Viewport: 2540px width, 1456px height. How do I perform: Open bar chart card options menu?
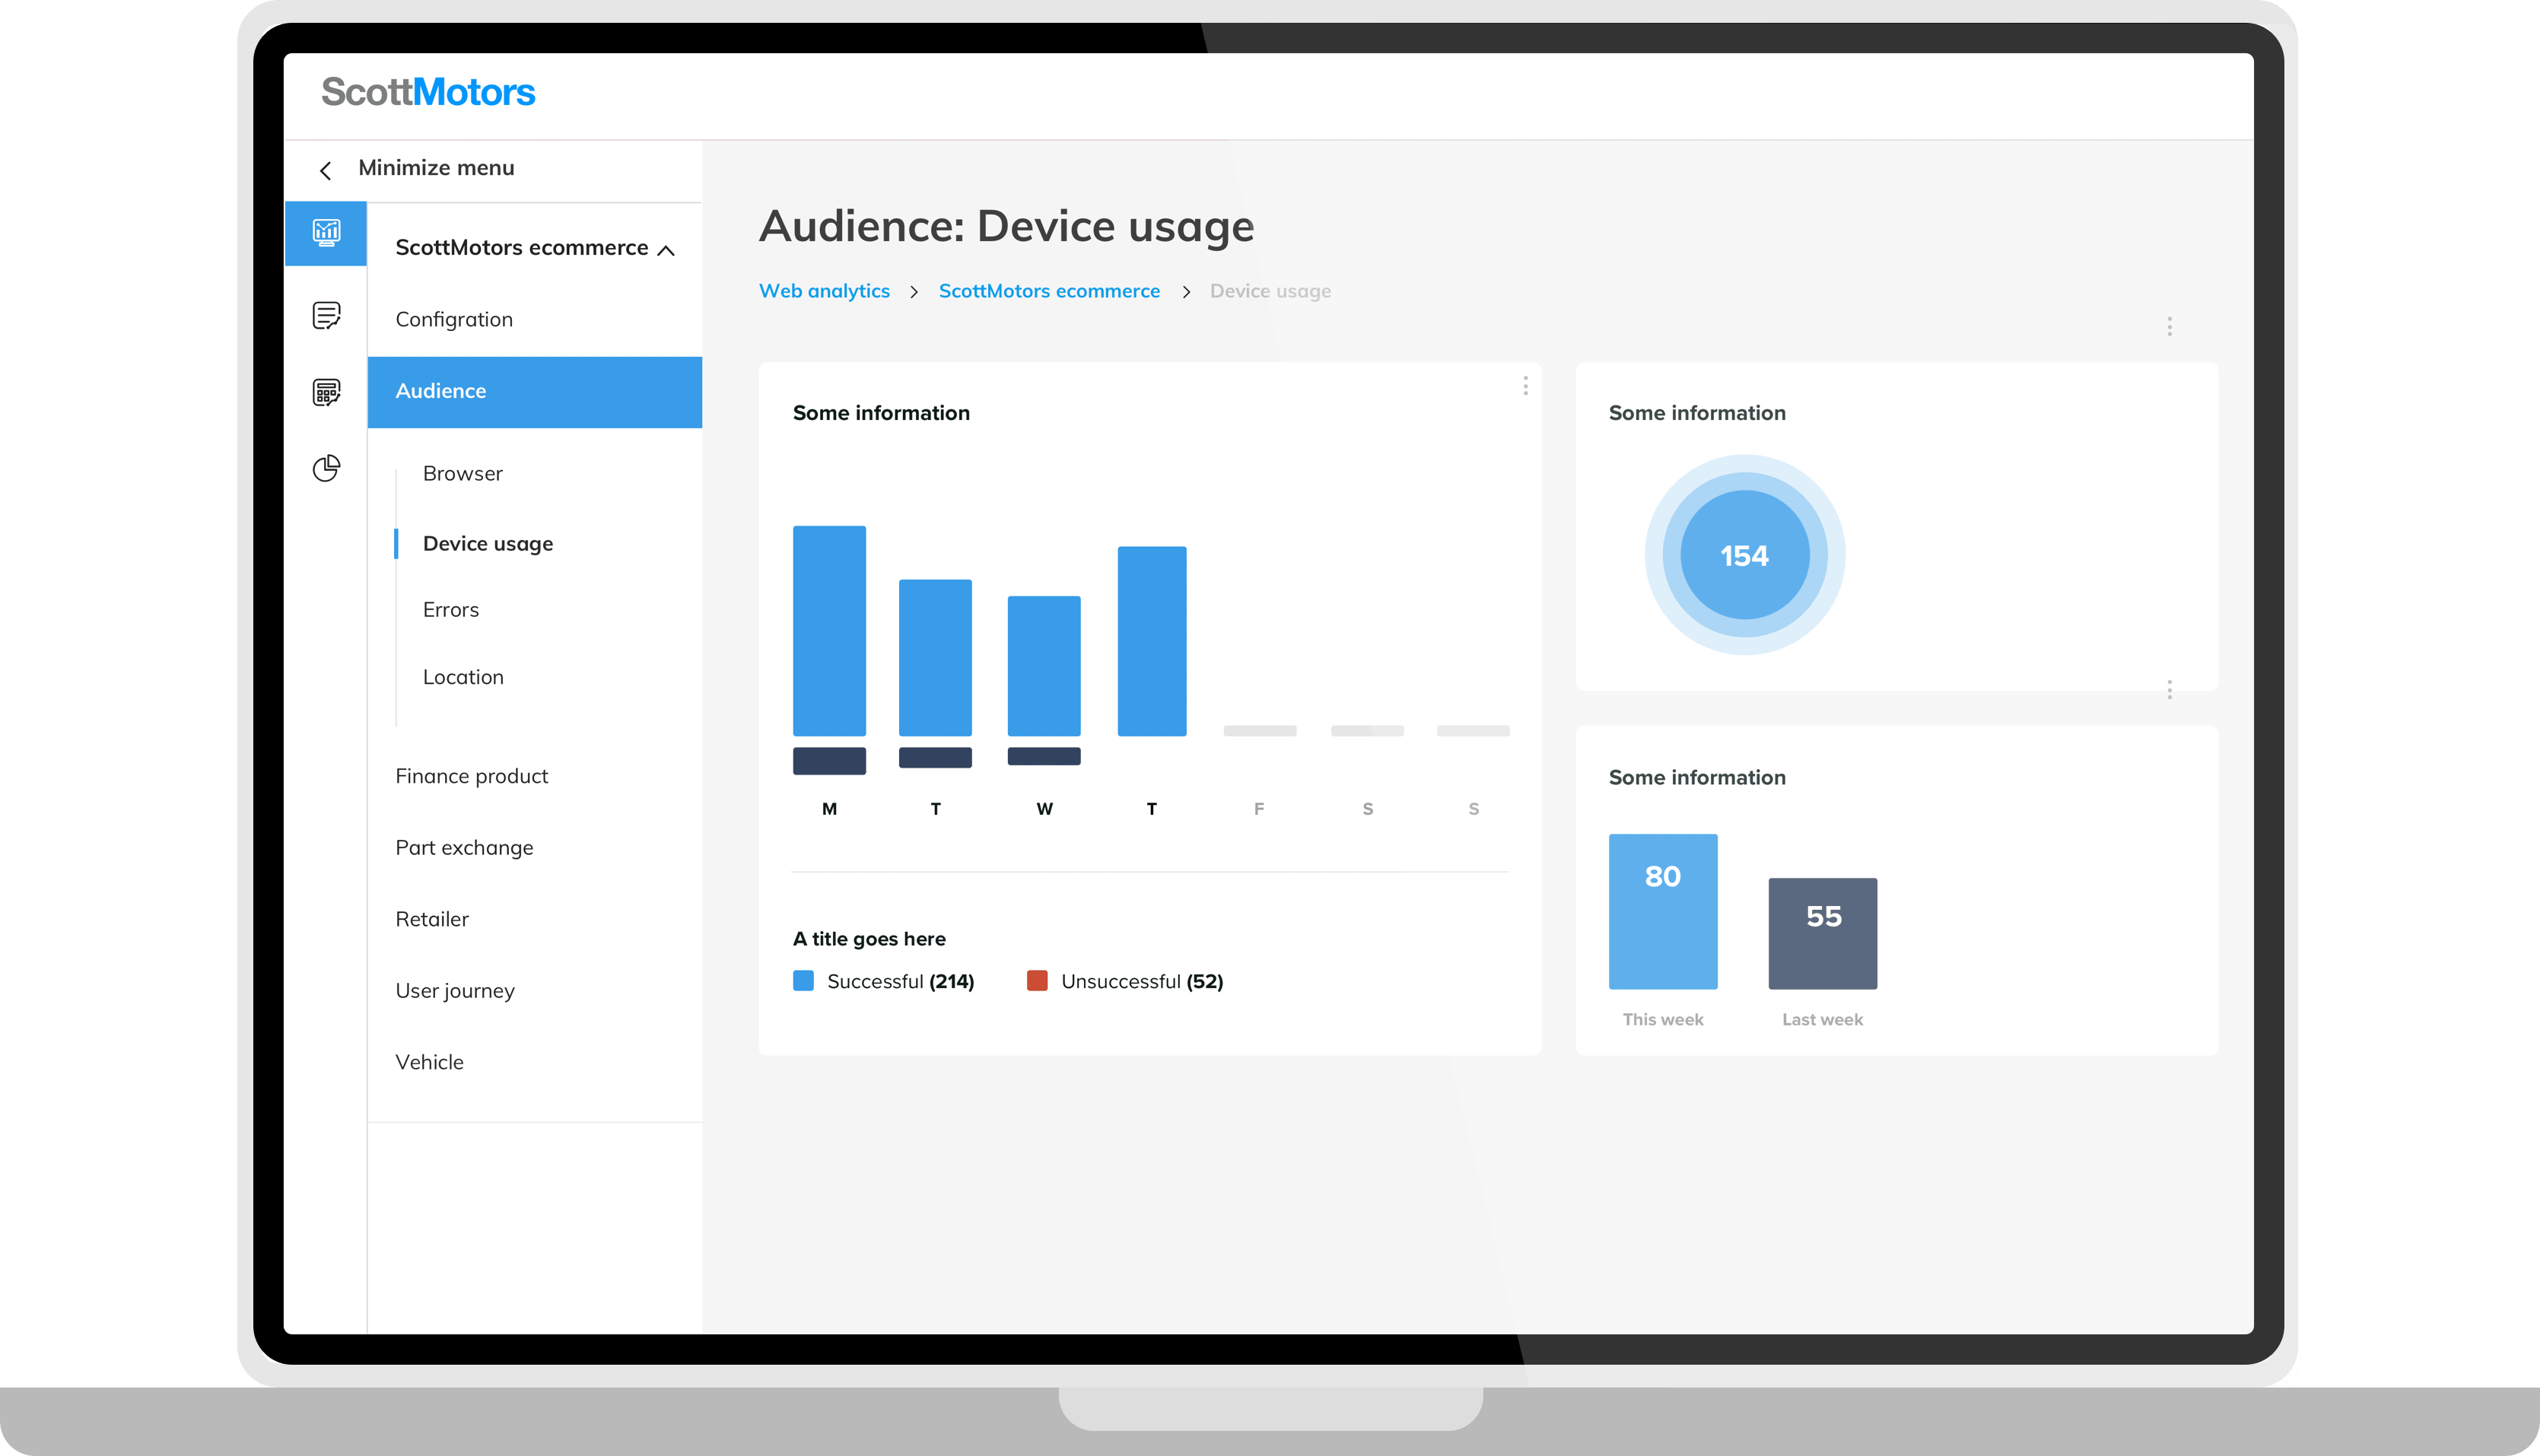point(1525,386)
